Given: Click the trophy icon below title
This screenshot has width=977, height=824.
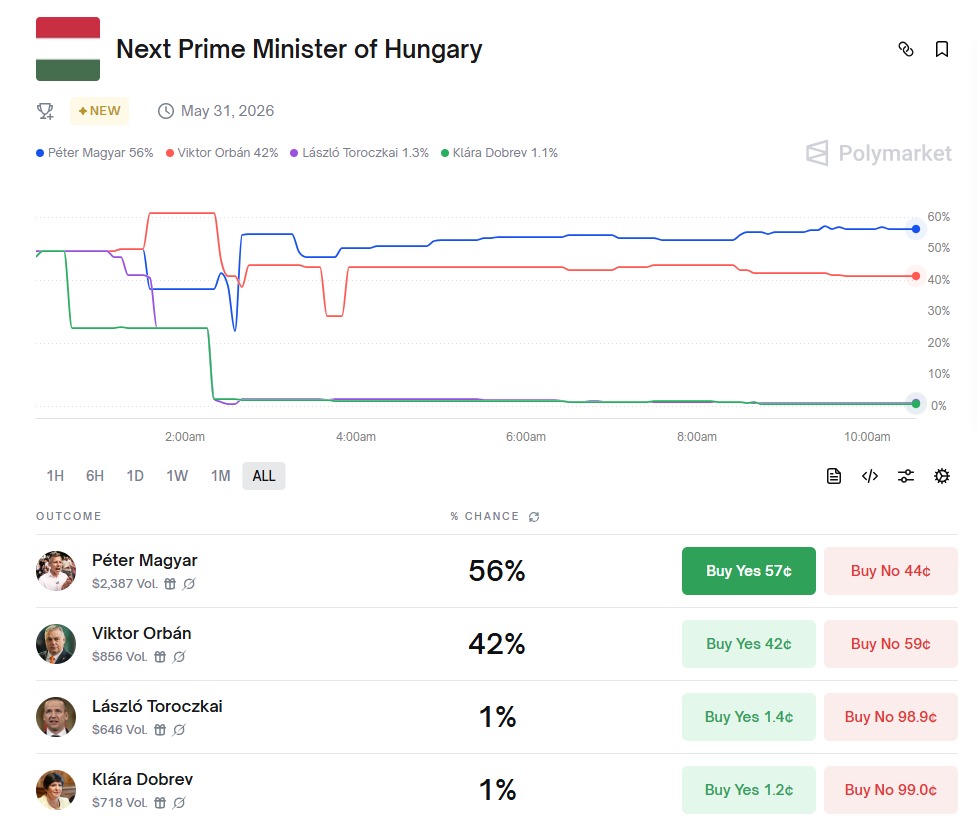Looking at the screenshot, I should (45, 111).
